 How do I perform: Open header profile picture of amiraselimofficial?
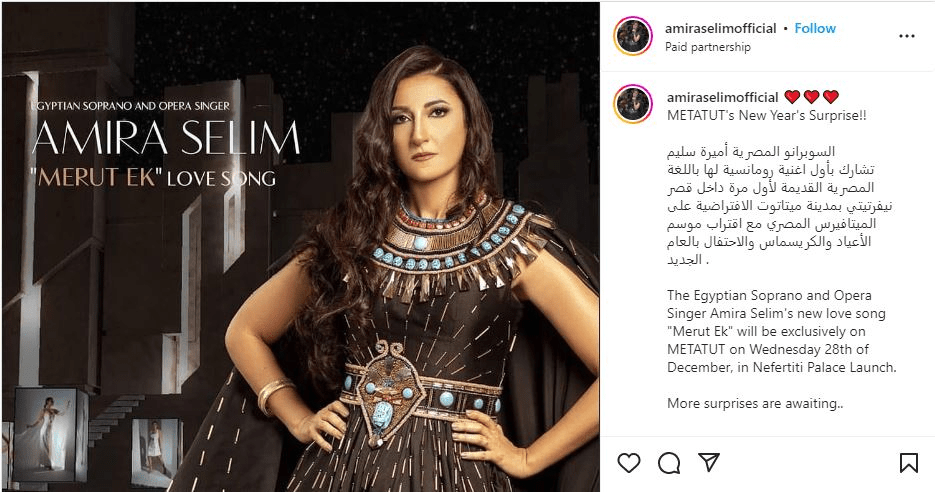(633, 36)
